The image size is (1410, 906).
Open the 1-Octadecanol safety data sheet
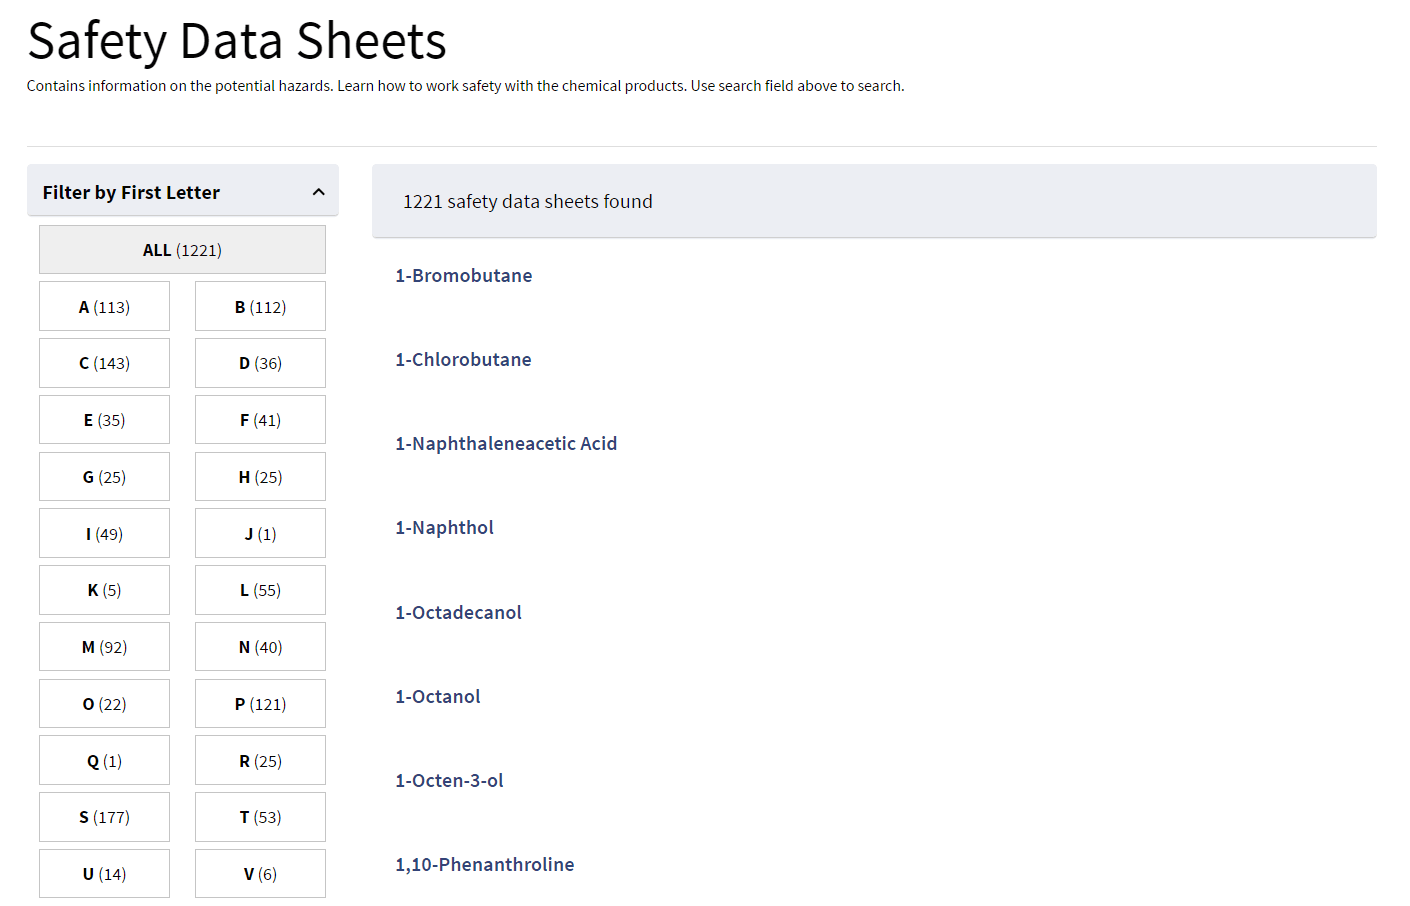[458, 612]
